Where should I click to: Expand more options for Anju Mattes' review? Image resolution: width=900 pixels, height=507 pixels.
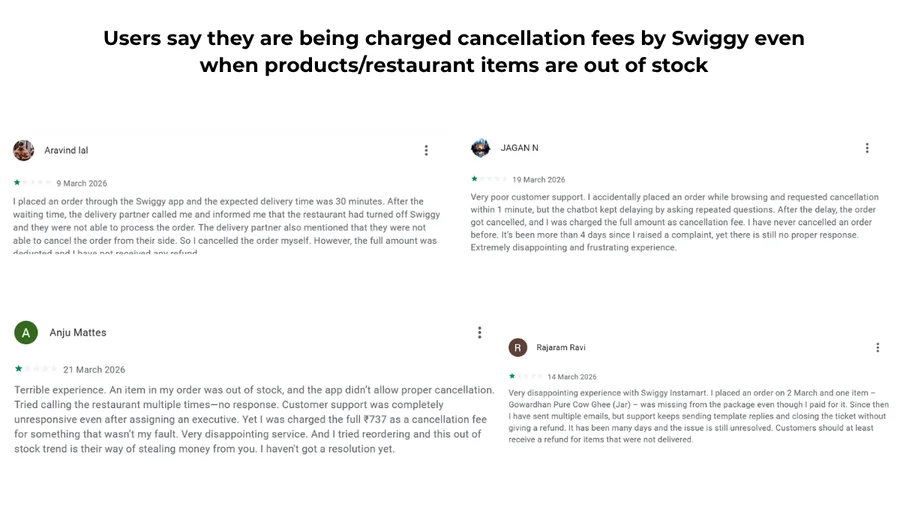[480, 332]
